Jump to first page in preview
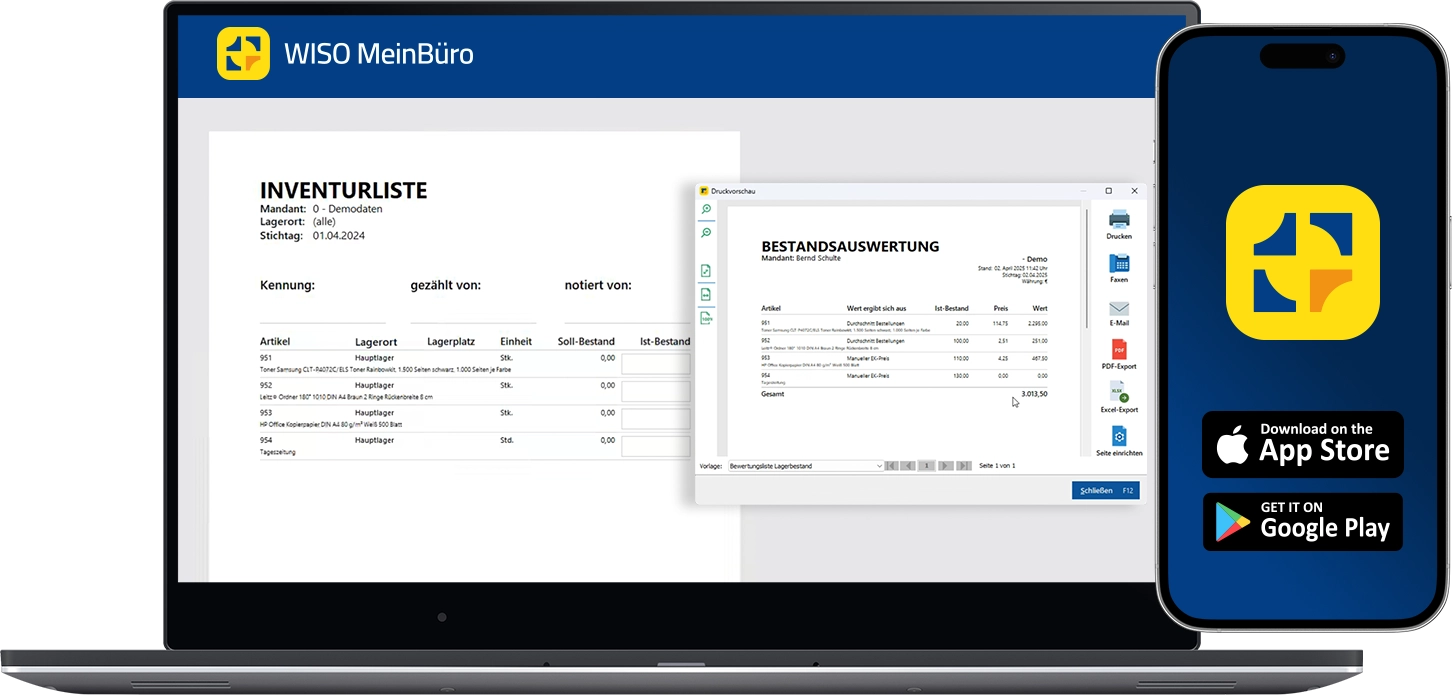 tap(891, 466)
